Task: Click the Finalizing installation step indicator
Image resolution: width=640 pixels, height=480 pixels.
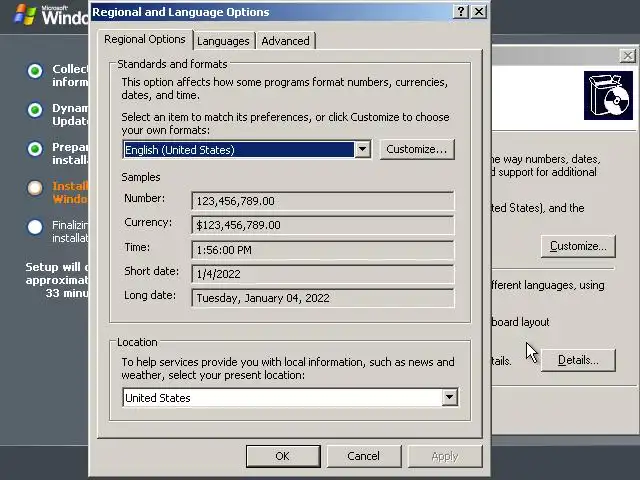Action: tap(35, 227)
